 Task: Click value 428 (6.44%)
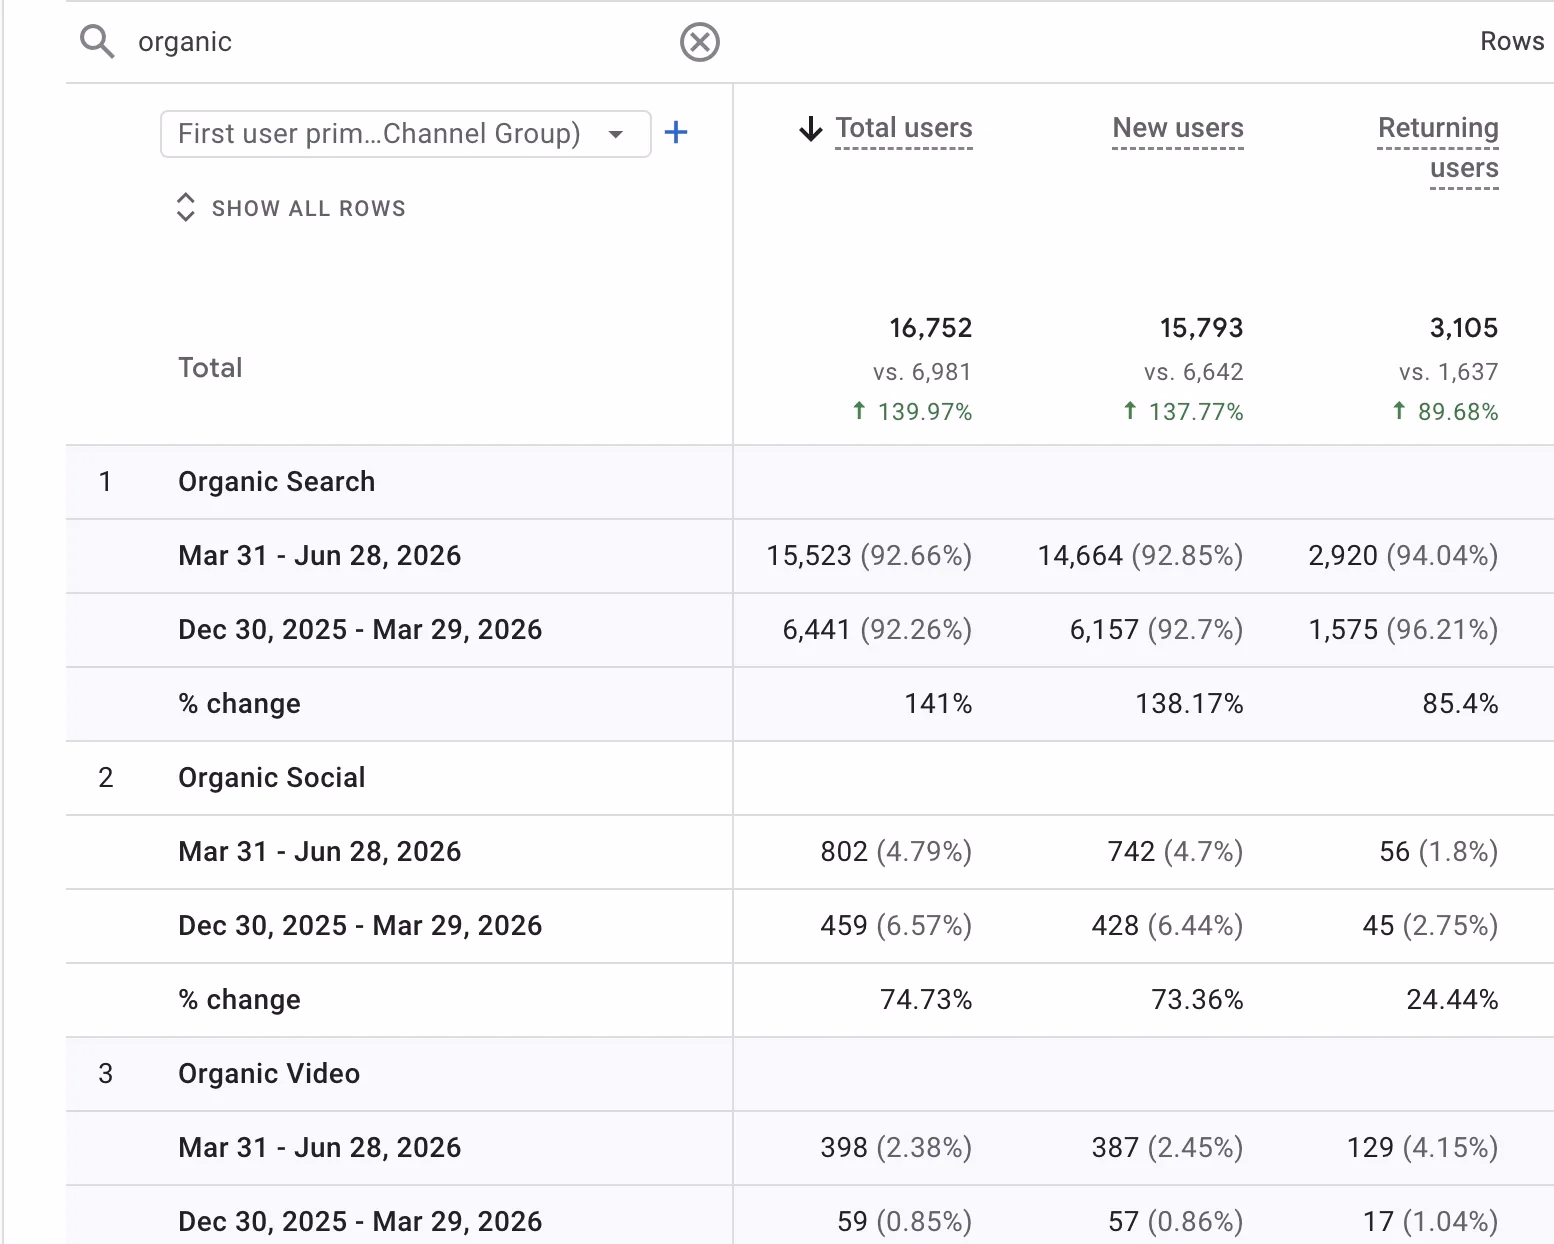click(x=1167, y=926)
